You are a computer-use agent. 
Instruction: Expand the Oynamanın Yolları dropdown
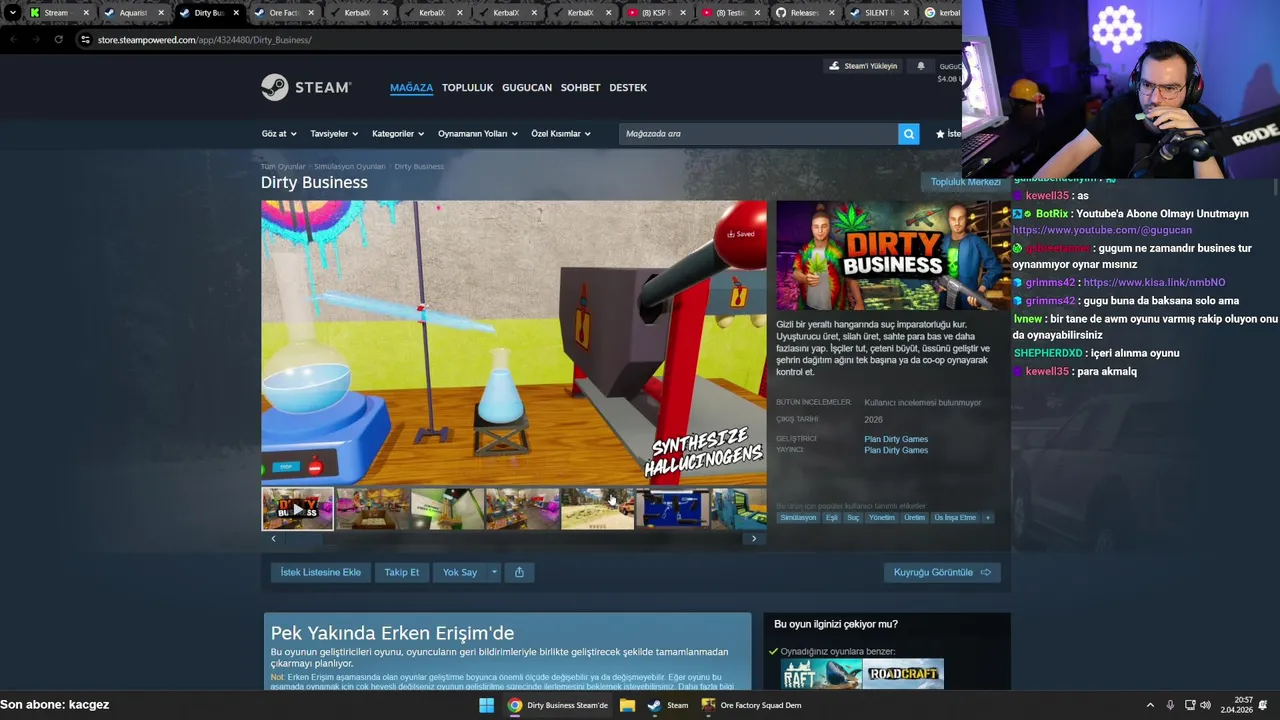[x=478, y=134]
